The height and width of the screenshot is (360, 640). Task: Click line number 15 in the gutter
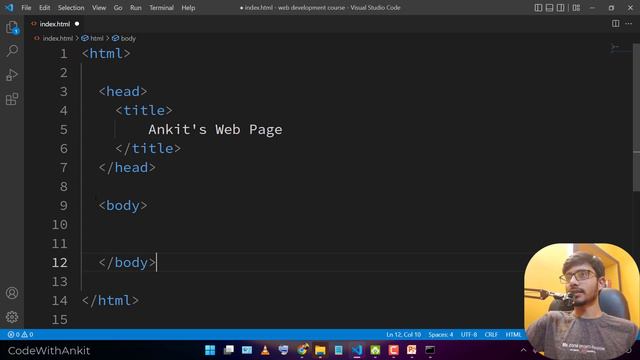coord(60,320)
